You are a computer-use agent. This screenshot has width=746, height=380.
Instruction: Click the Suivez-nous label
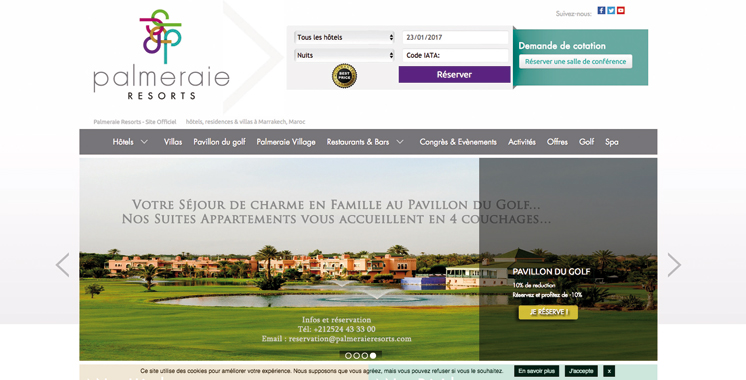[x=573, y=14]
